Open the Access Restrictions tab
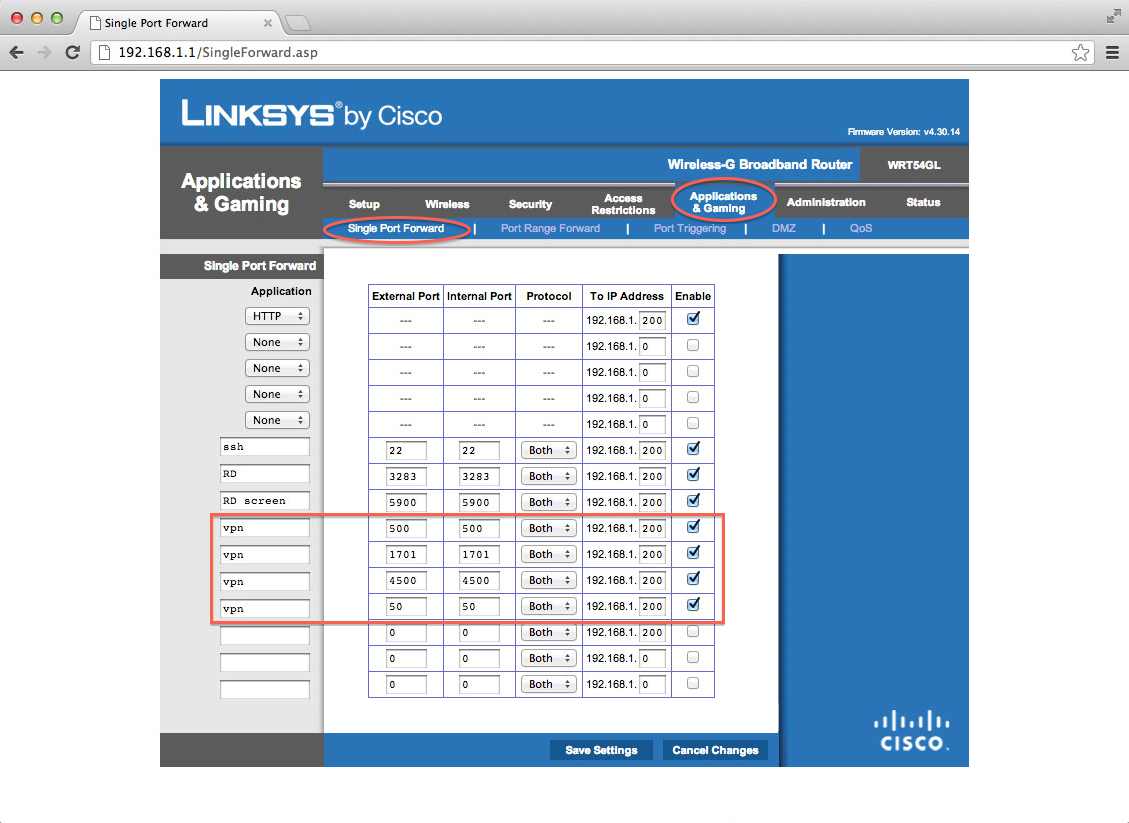Screen dimensions: 1129x823 (x=623, y=204)
